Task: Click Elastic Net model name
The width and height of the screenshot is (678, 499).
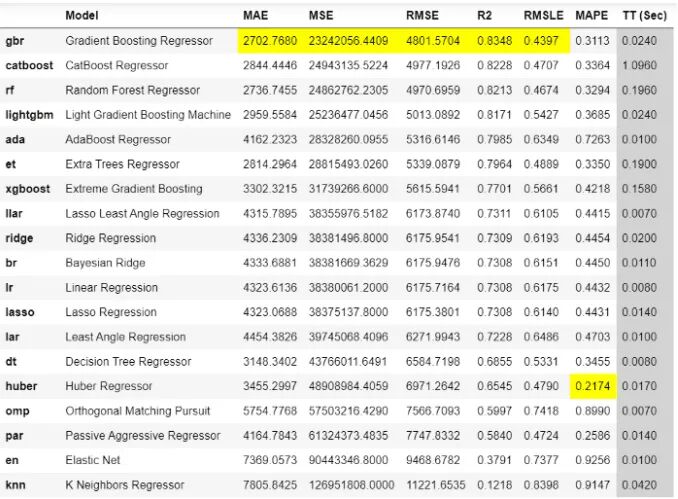Action: (93, 460)
